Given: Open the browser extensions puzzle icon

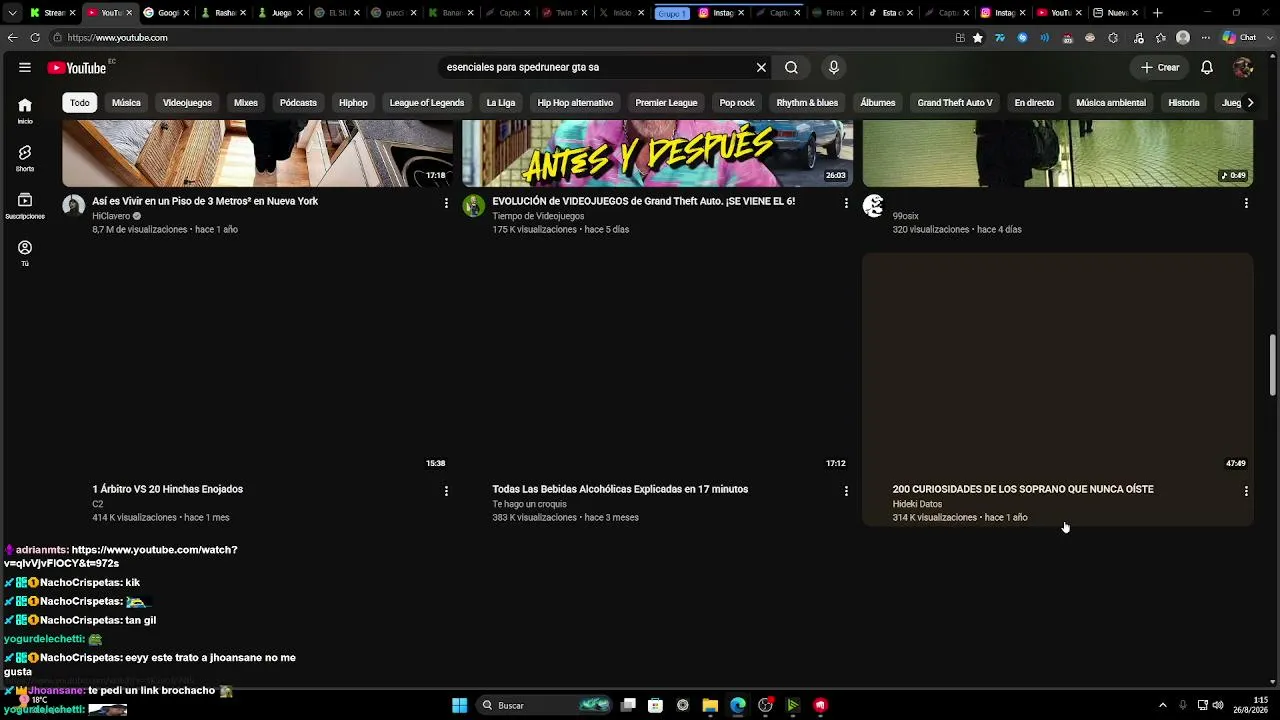Looking at the screenshot, I should point(1113,37).
